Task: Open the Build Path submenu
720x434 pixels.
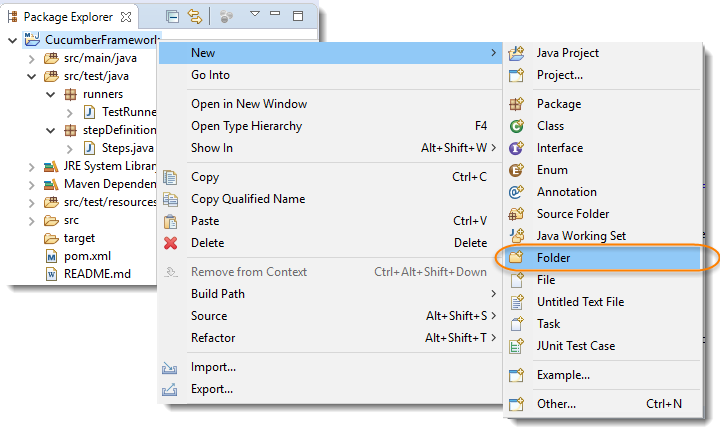Action: click(331, 294)
